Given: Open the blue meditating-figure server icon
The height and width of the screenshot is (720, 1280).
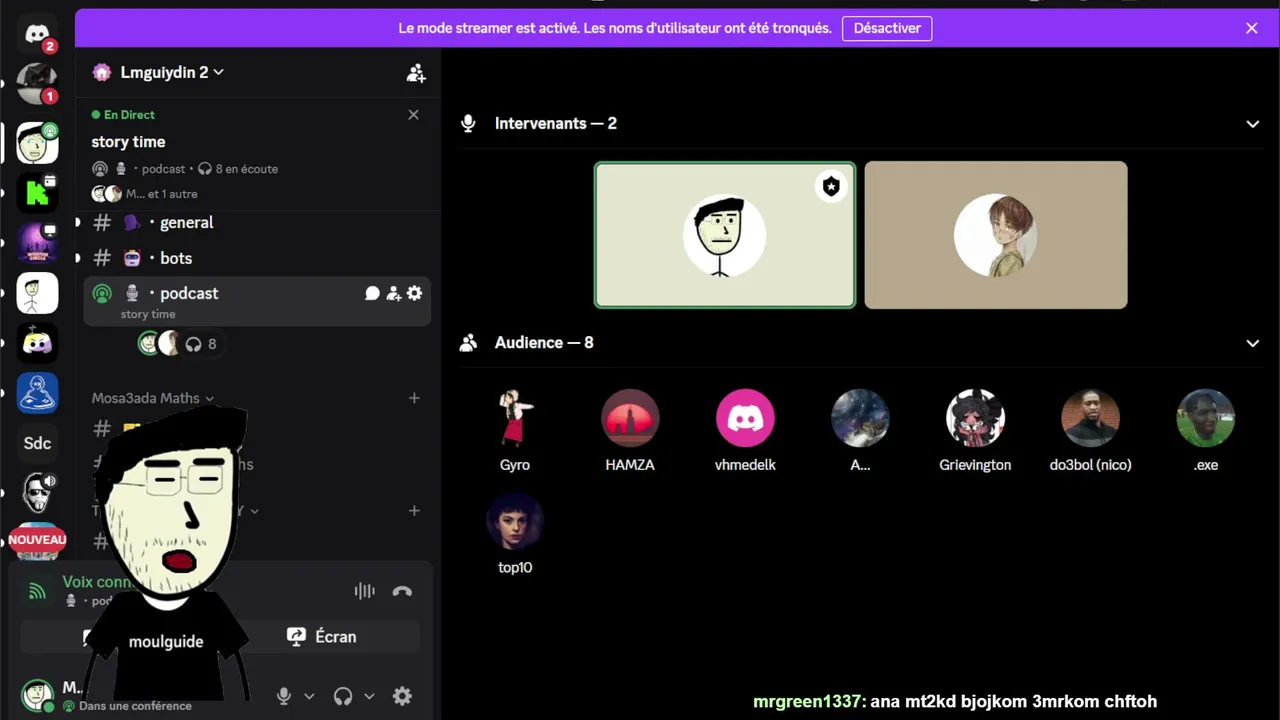Looking at the screenshot, I should coord(37,393).
